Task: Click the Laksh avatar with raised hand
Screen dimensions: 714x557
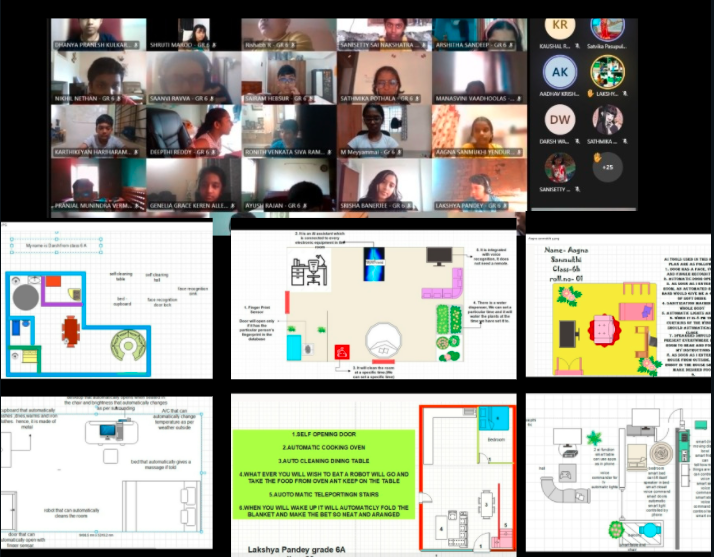Action: coord(606,72)
